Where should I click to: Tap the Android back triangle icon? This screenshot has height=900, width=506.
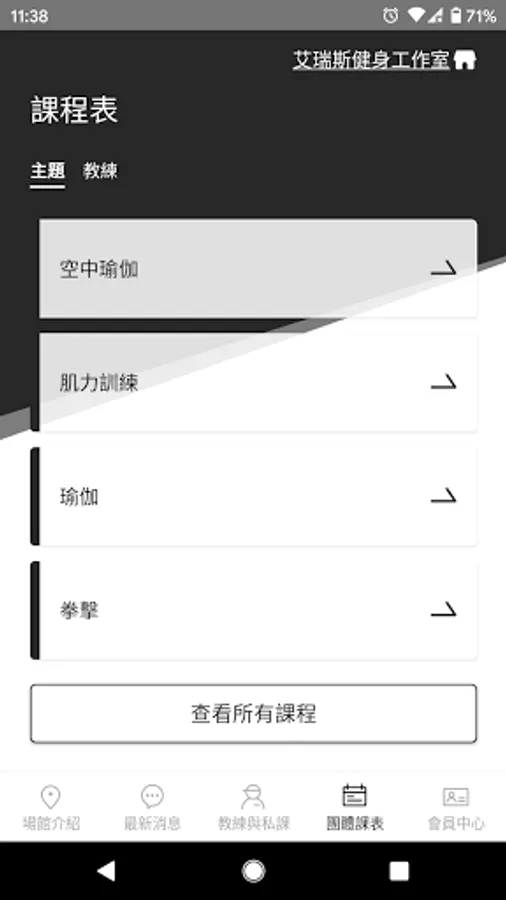(106, 871)
